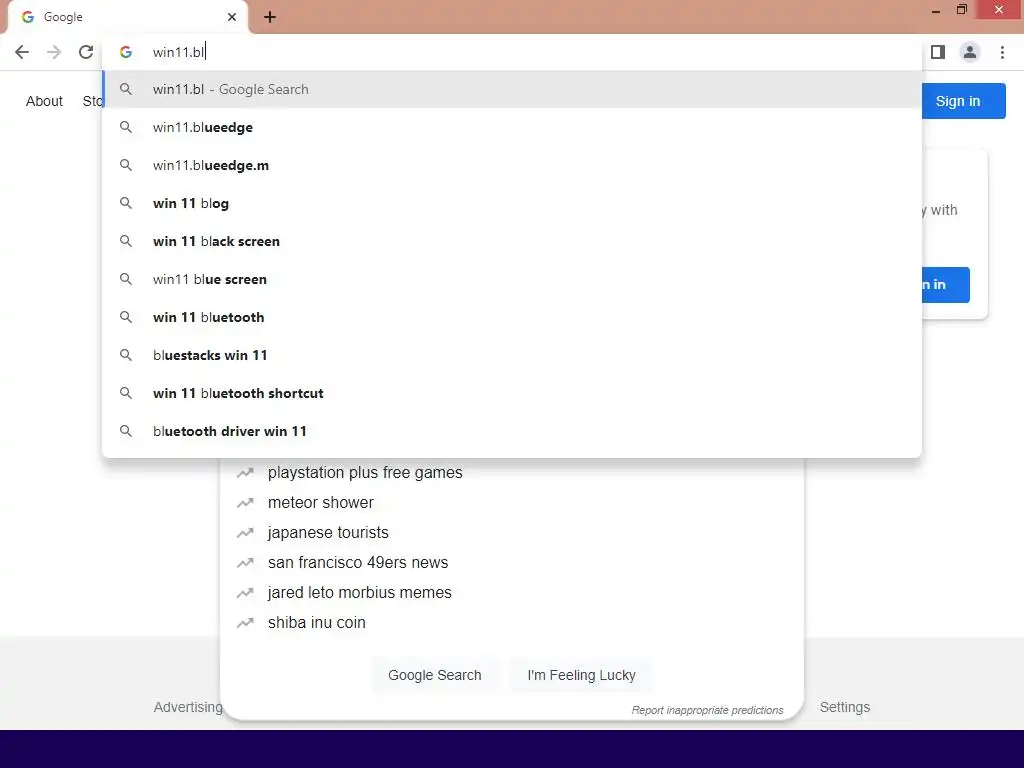Open 'Report inappropriate predictions' link
This screenshot has width=1024, height=768.
click(x=707, y=710)
